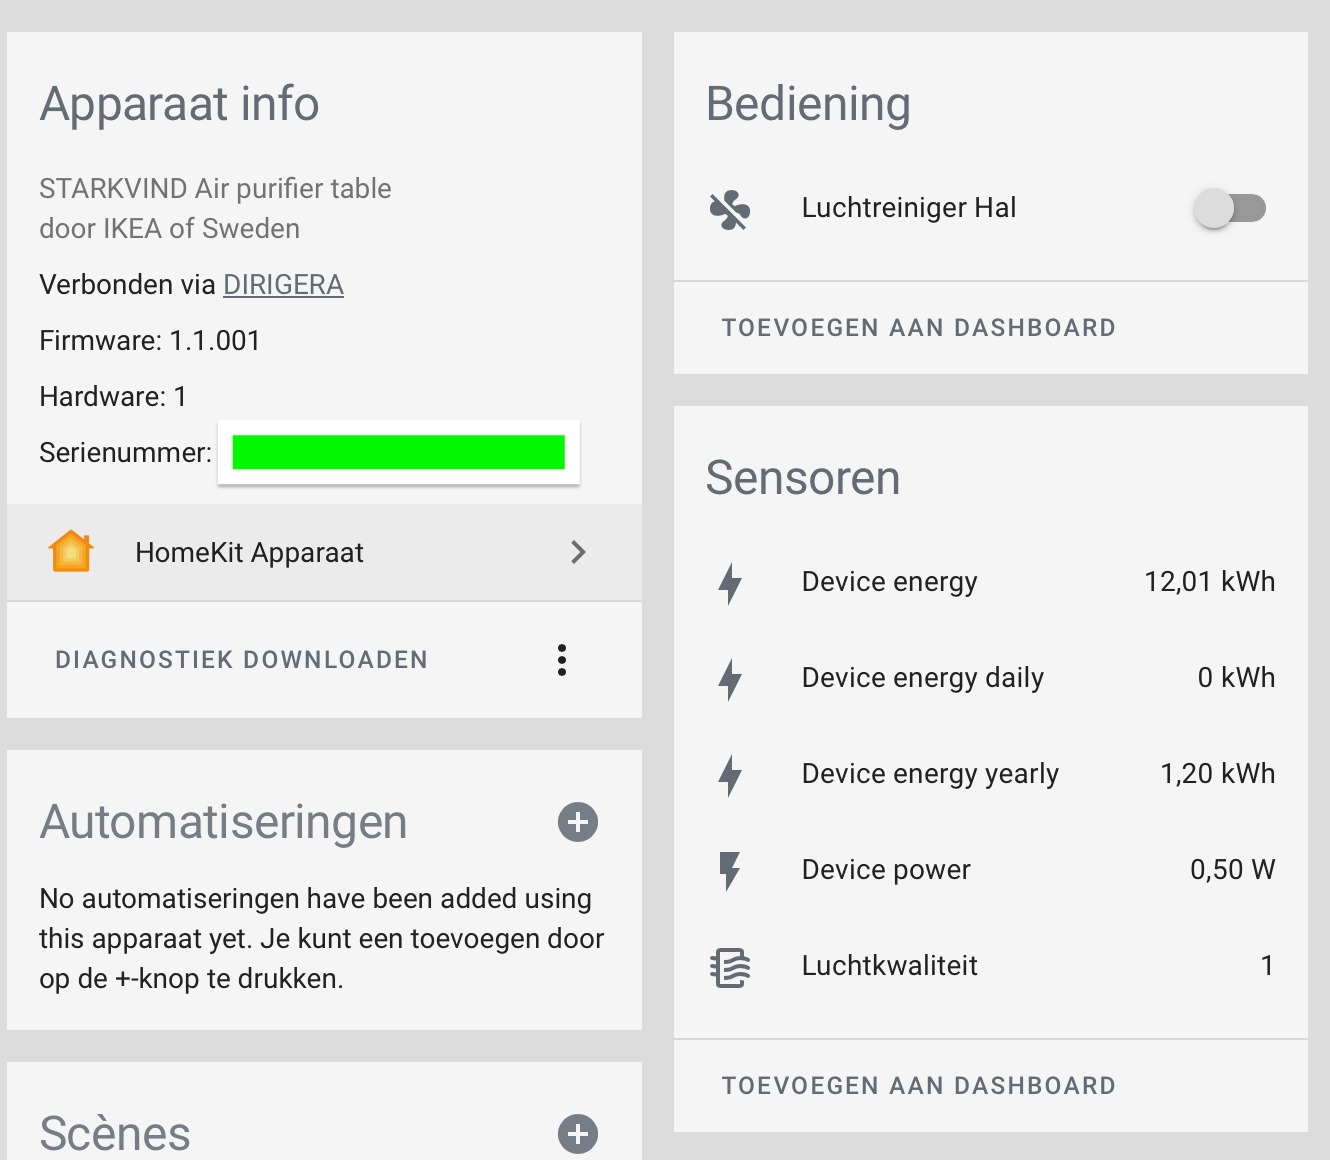The height and width of the screenshot is (1160, 1330).
Task: Open the Luchtreiniger Hal entity label
Action: click(x=908, y=208)
